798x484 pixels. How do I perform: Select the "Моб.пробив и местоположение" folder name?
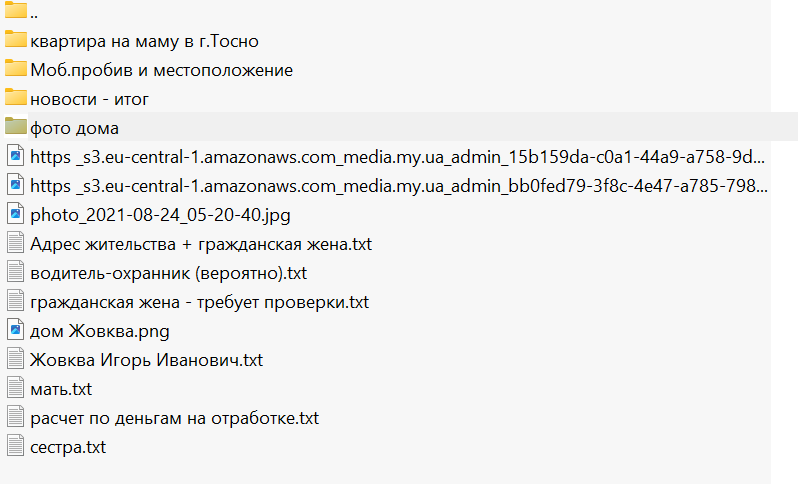(161, 70)
